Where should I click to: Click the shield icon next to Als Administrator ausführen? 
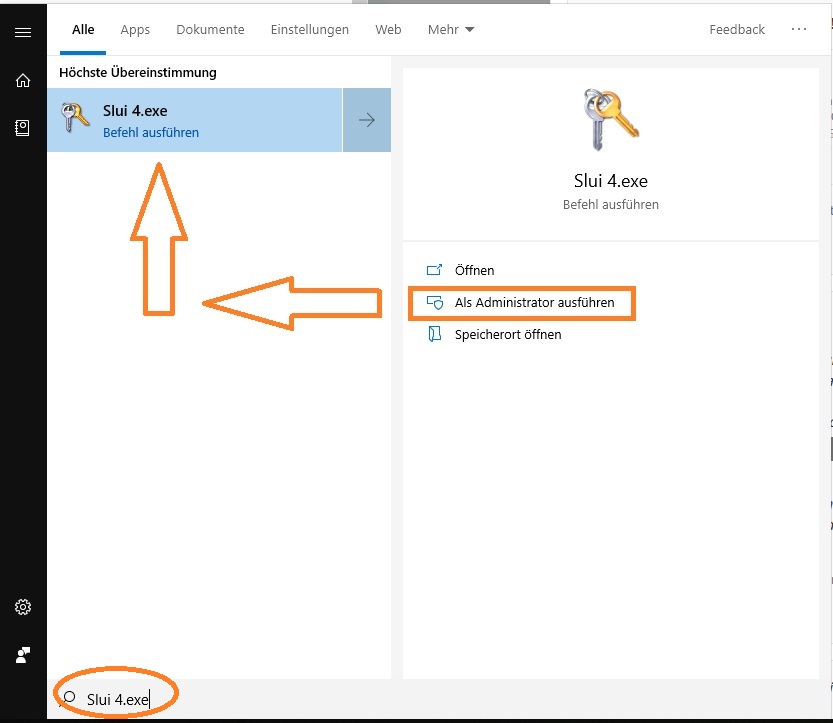435,302
